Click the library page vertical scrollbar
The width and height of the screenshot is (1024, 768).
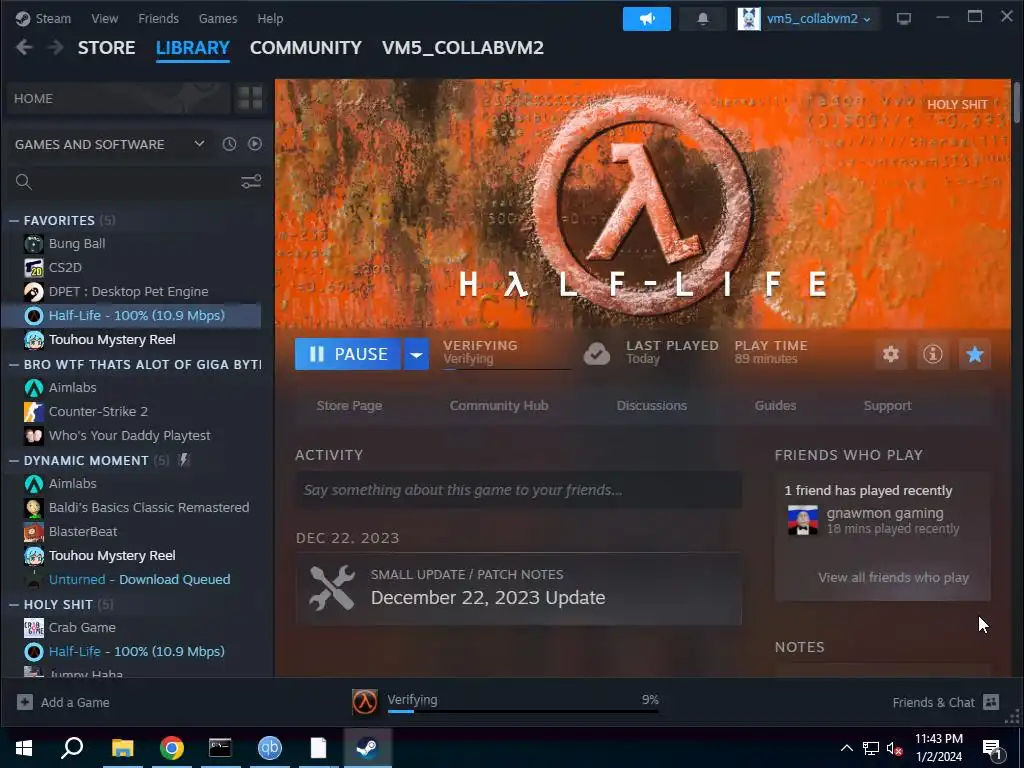pos(1016,101)
